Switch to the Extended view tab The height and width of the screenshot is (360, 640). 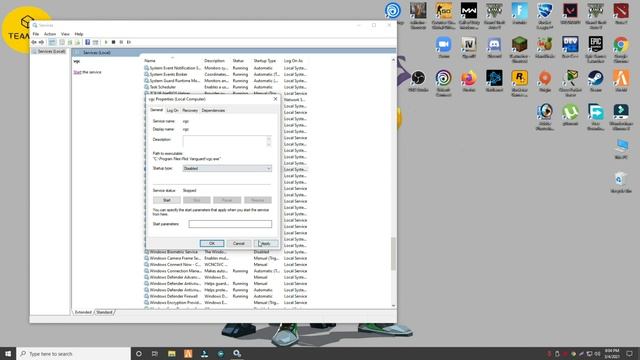[x=83, y=312]
